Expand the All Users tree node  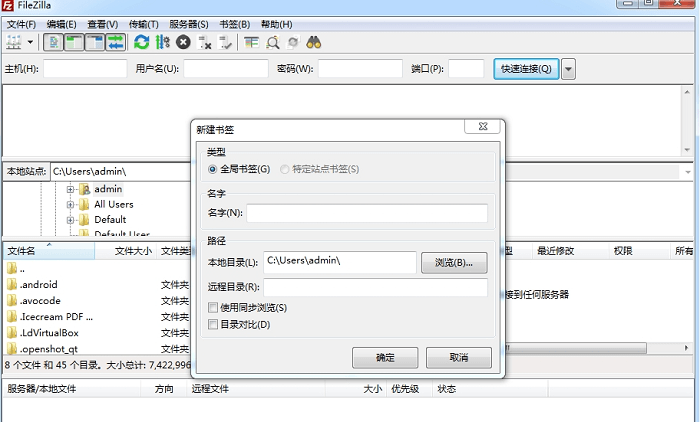pos(70,205)
